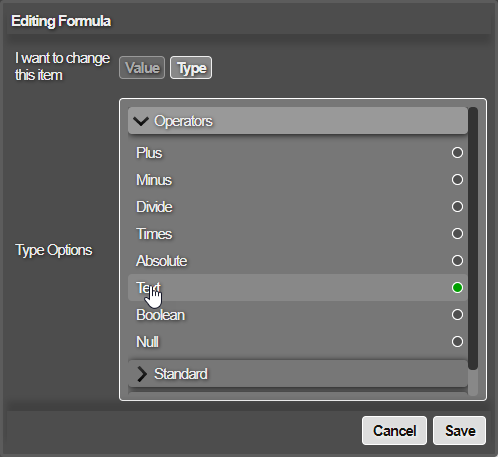This screenshot has width=498, height=457.
Task: Select the Plus radio button
Action: [457, 153]
